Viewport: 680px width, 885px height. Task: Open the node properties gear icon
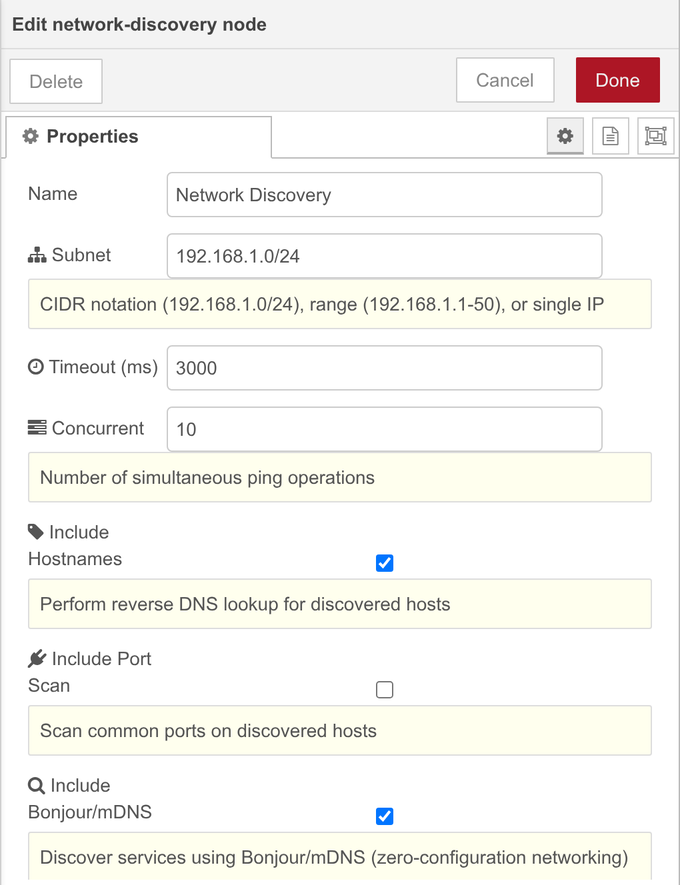tap(565, 136)
